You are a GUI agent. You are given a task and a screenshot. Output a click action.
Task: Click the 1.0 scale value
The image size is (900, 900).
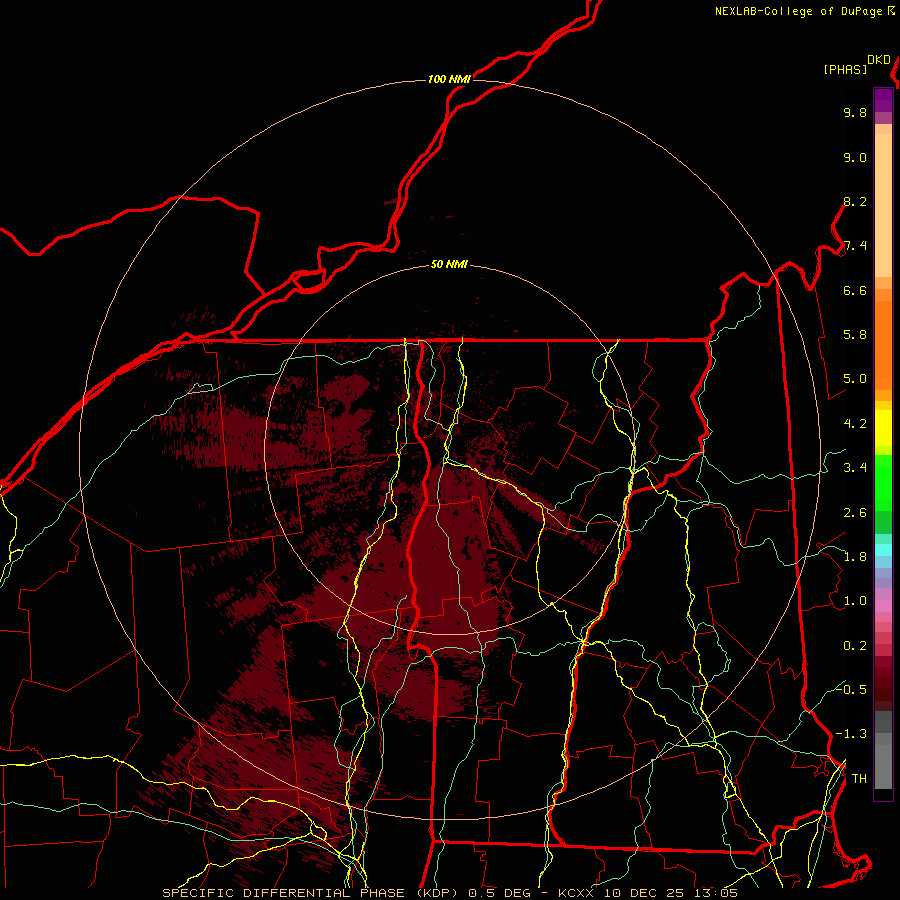[855, 602]
